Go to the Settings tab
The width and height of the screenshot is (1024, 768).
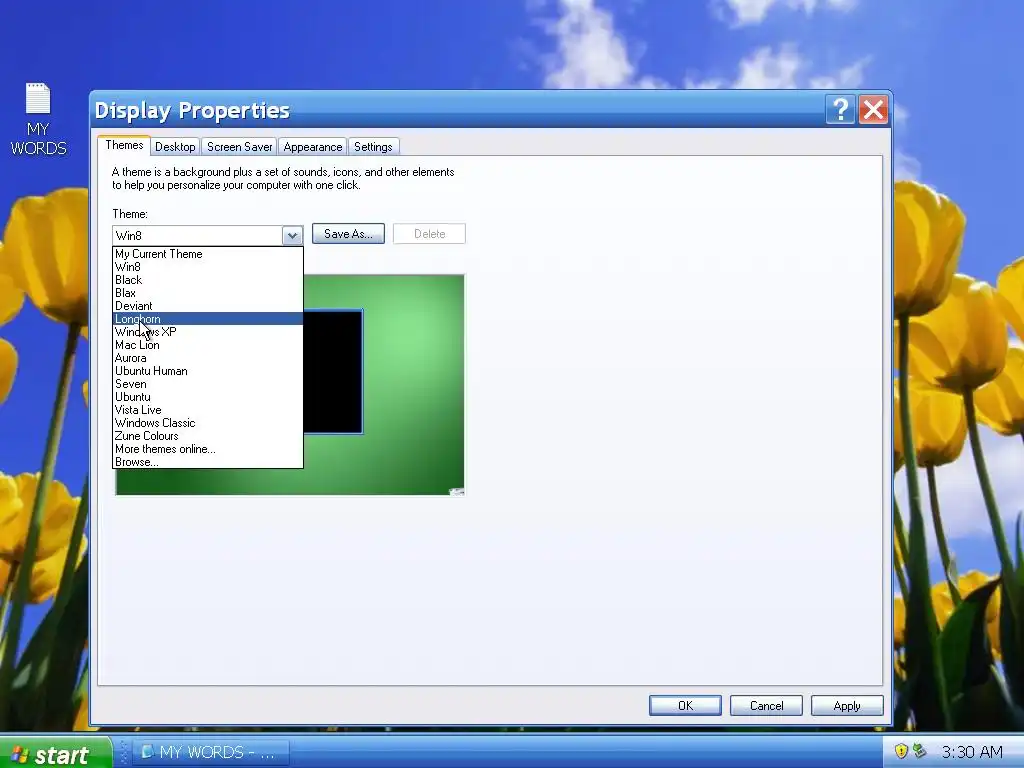373,147
